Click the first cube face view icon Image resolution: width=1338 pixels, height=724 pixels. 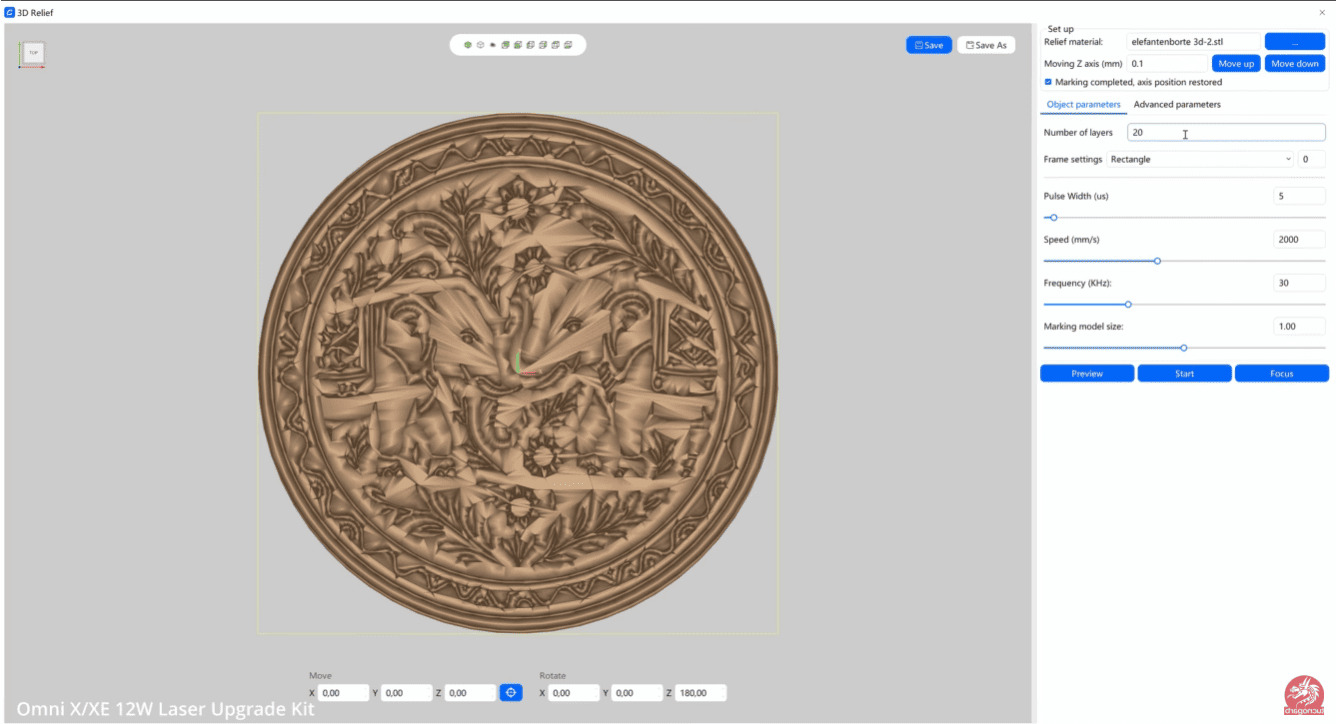(x=505, y=45)
